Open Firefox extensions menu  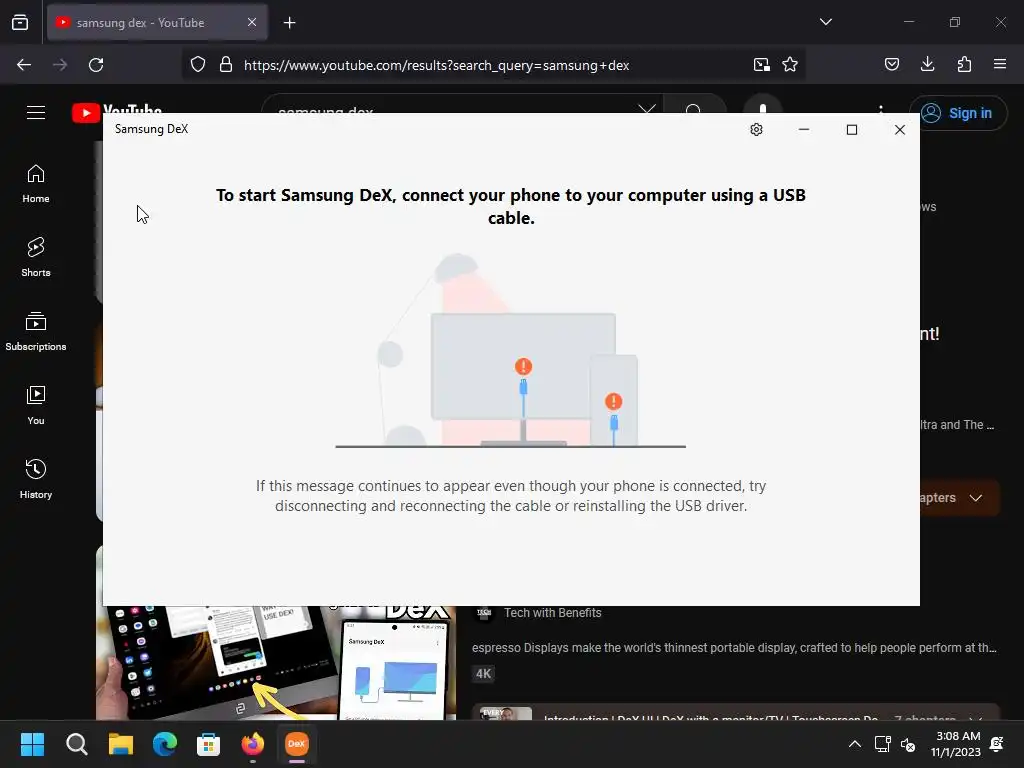click(x=964, y=64)
